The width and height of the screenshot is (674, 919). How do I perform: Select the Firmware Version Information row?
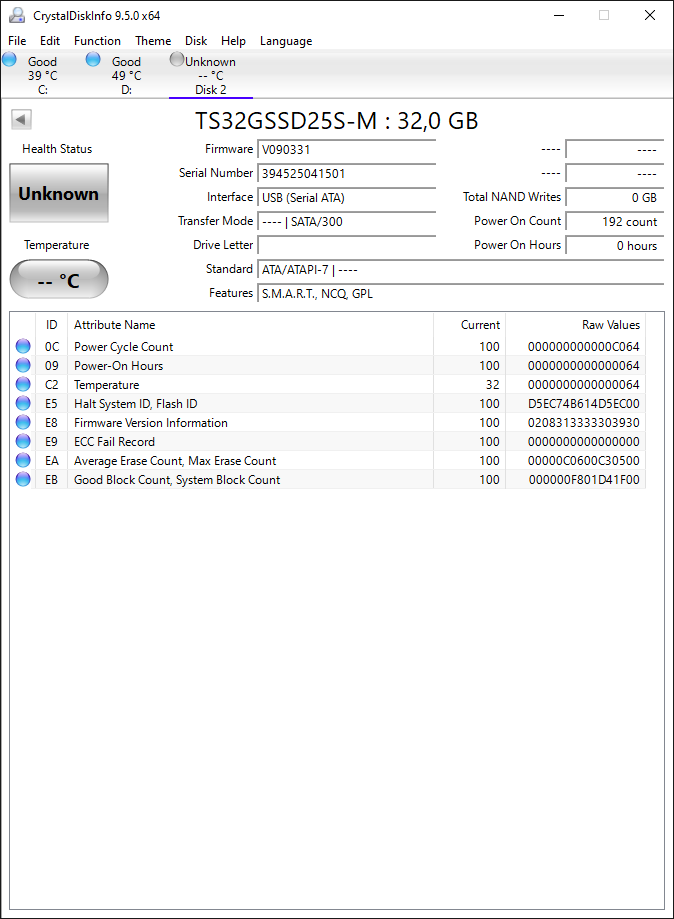pos(328,423)
